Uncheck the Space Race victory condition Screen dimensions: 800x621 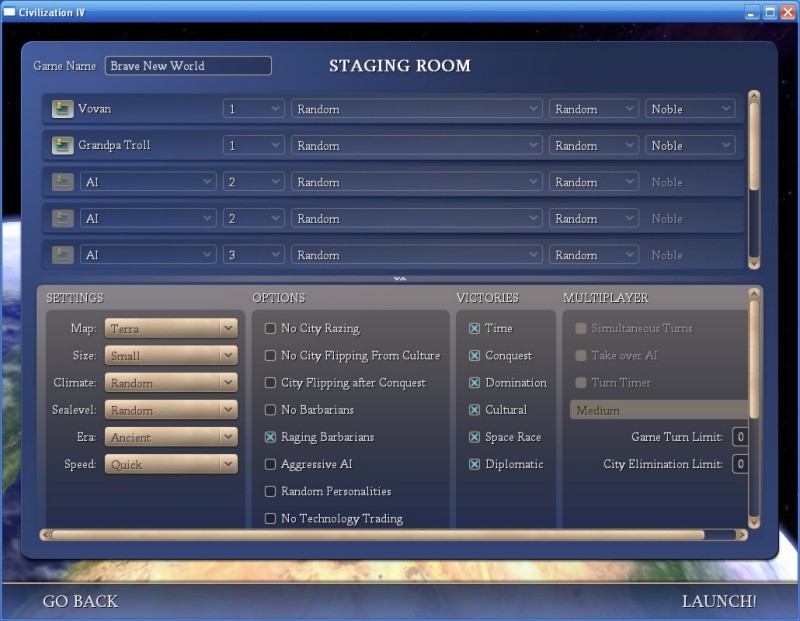tap(475, 437)
